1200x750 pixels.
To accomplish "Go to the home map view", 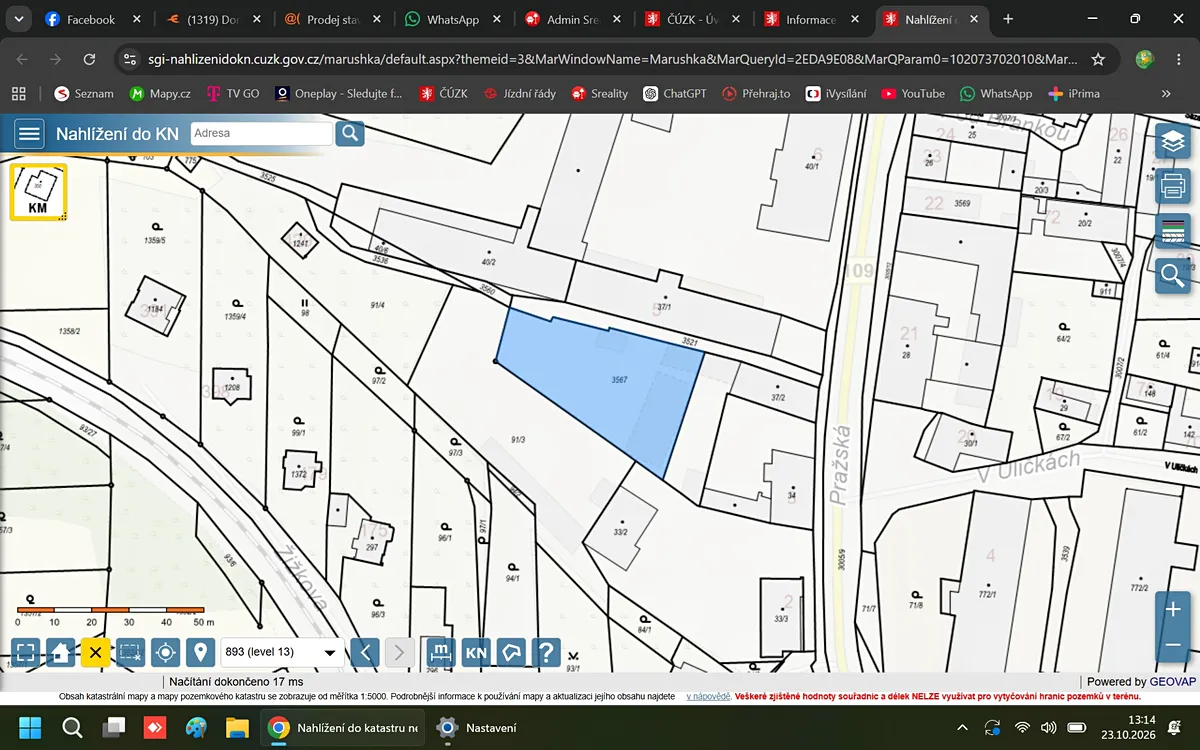I will click(61, 653).
